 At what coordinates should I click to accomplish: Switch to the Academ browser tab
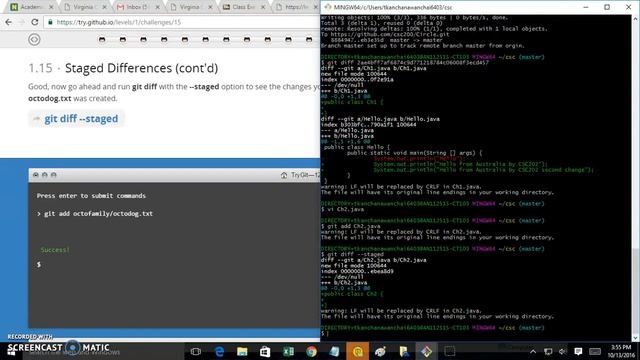coord(30,7)
